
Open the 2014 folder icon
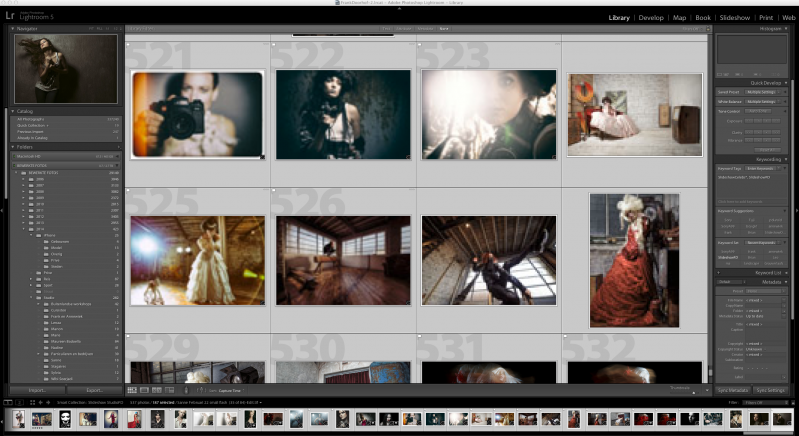click(31, 229)
